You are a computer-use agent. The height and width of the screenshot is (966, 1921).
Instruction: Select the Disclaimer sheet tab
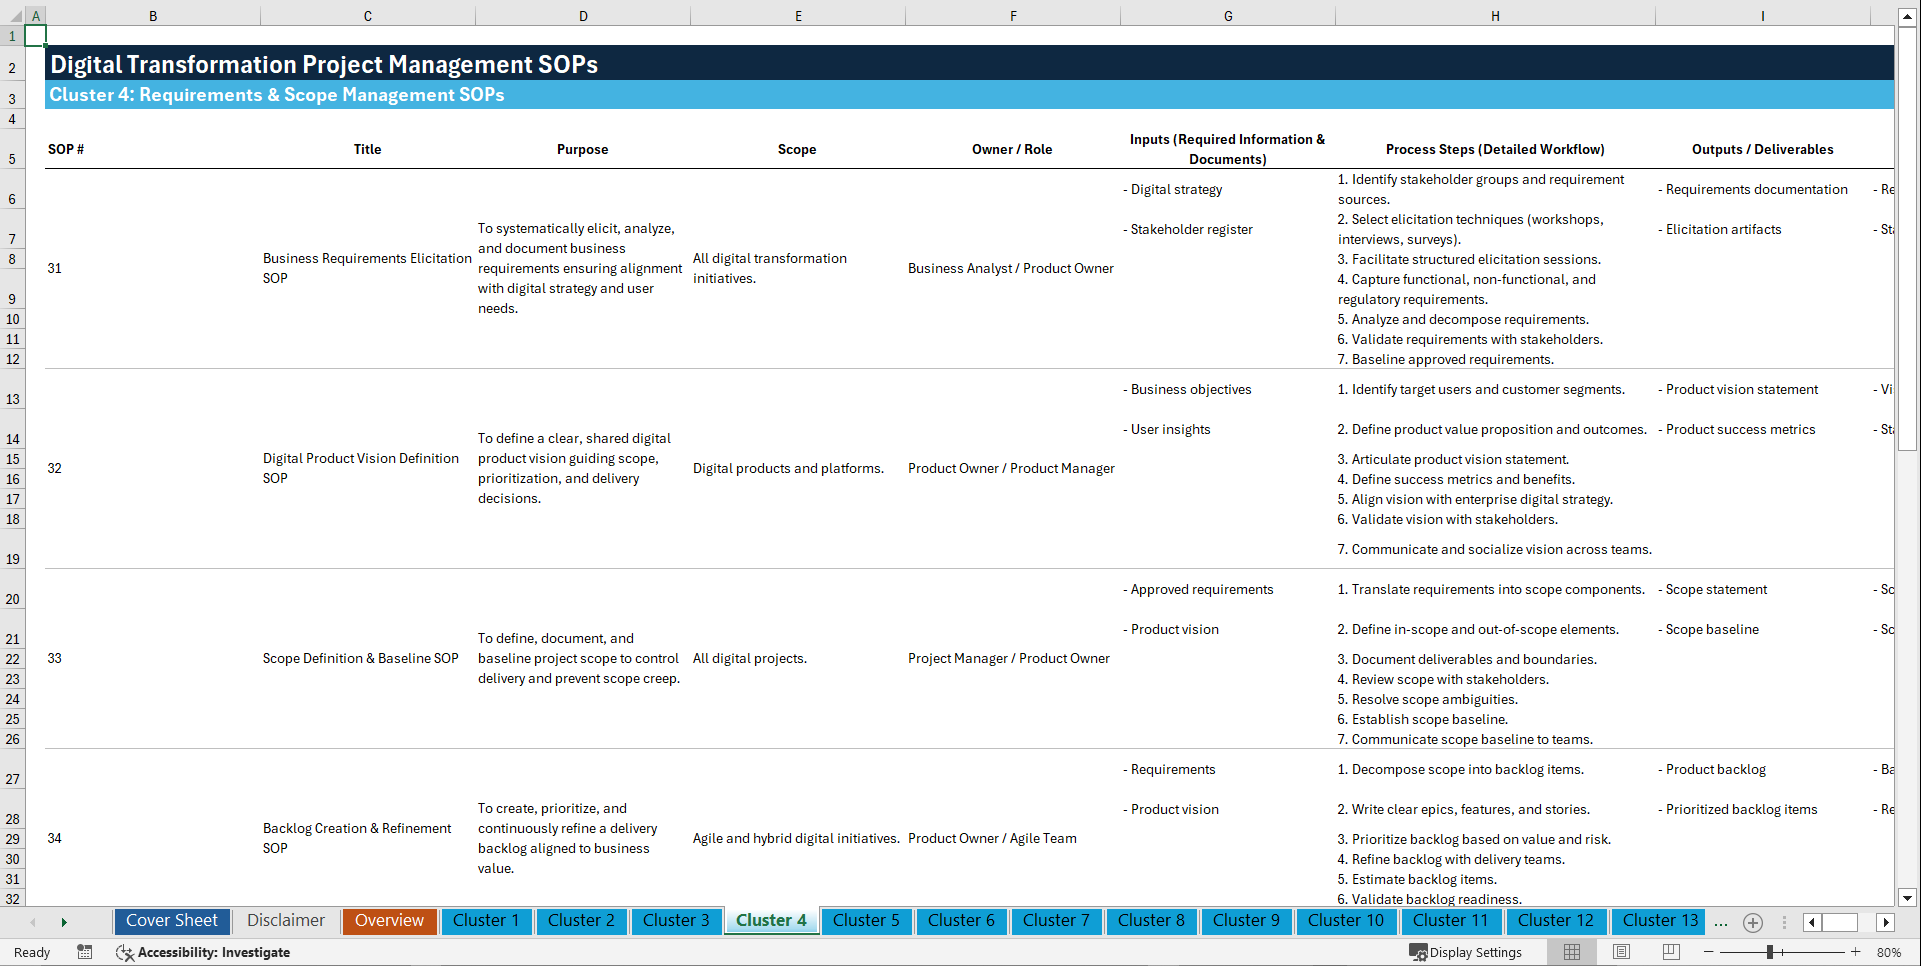pyautogui.click(x=285, y=921)
